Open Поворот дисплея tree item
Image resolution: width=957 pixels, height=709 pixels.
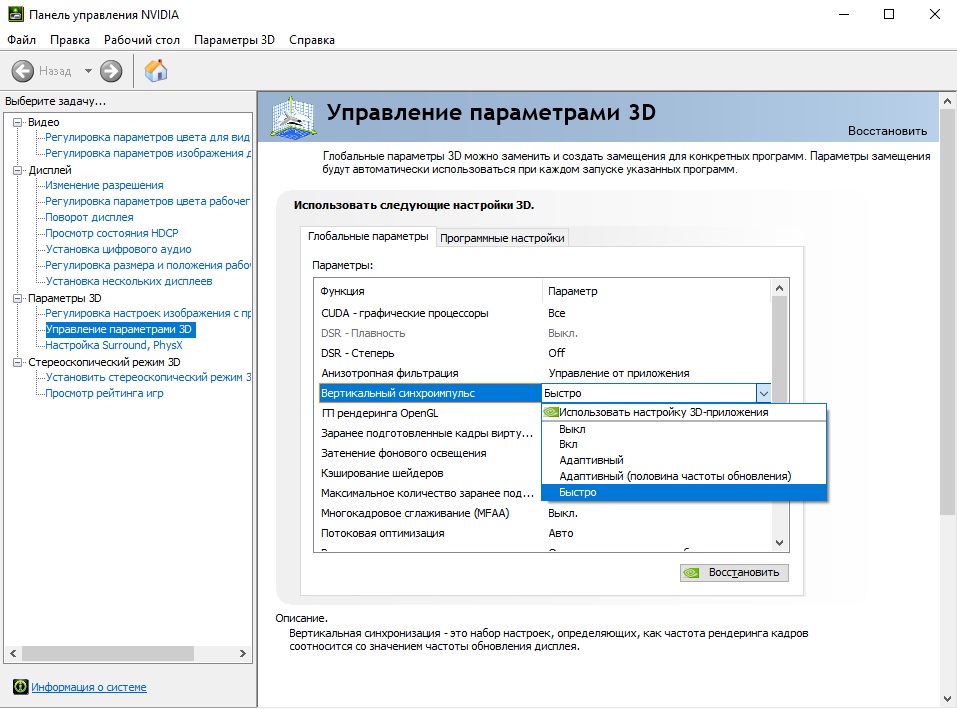90,217
